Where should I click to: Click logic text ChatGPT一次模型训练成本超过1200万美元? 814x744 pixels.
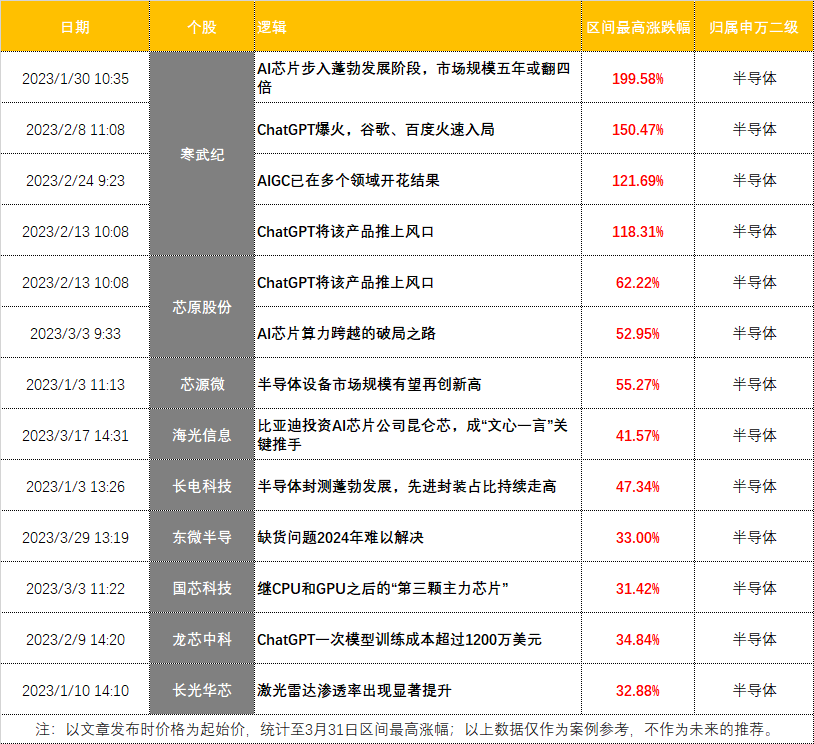point(399,639)
